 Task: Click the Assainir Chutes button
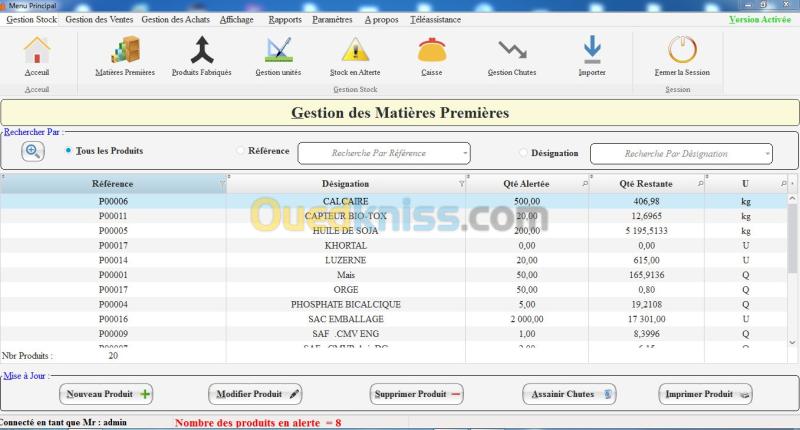569,394
